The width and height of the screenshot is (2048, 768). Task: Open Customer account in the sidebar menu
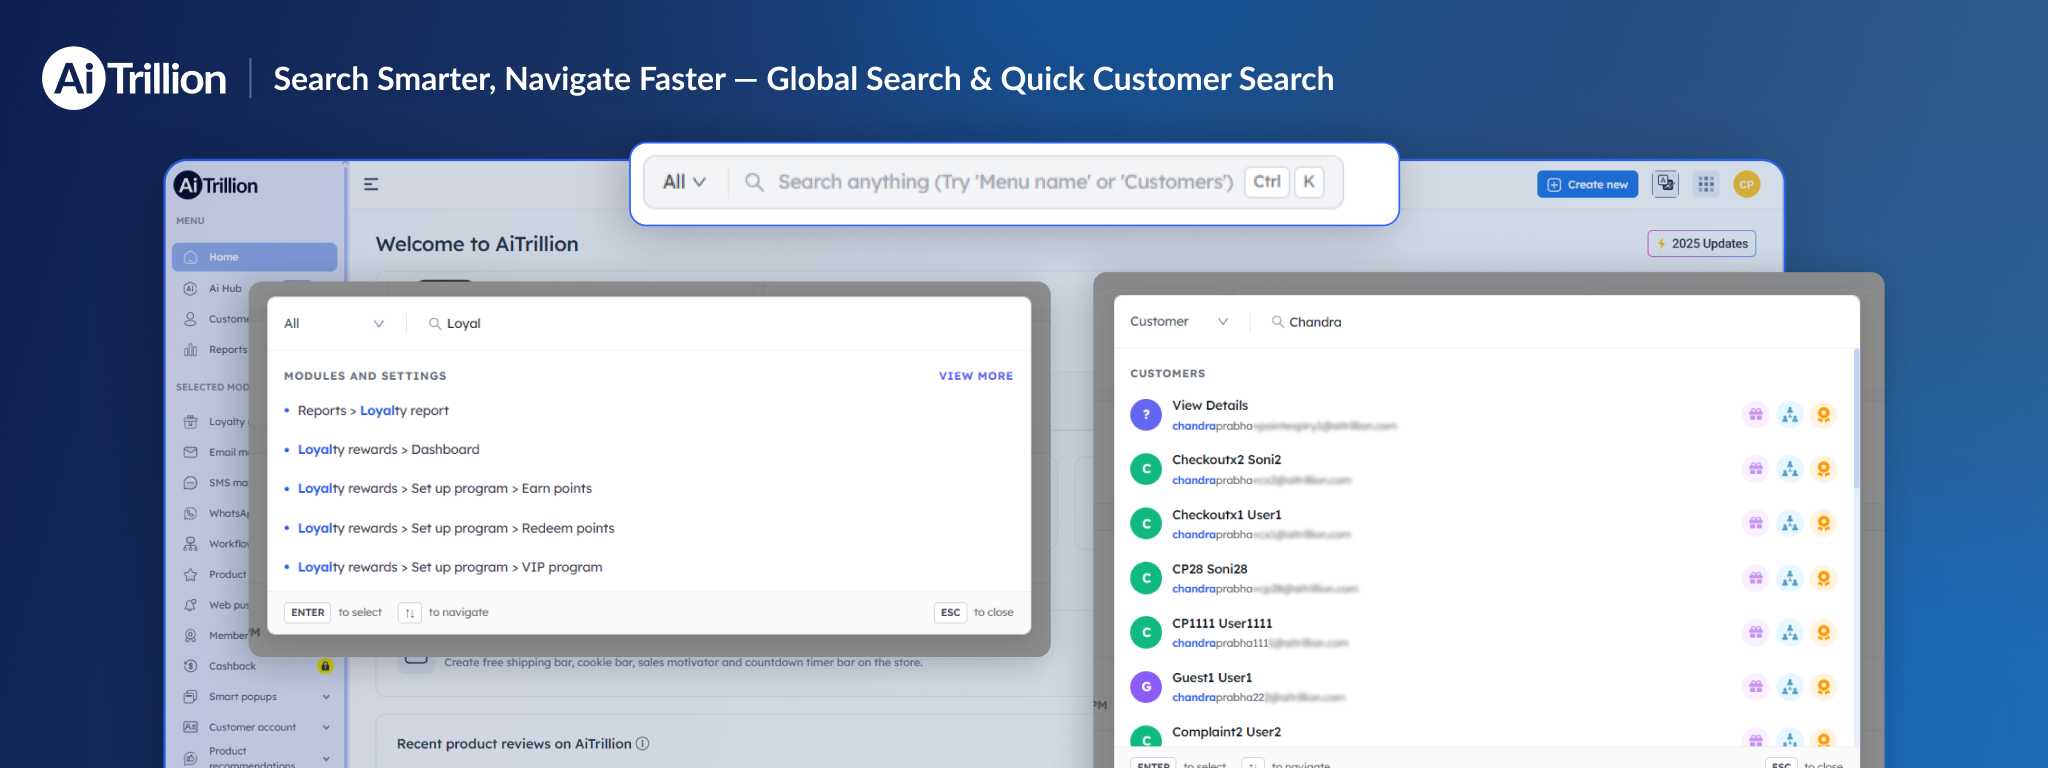[x=252, y=727]
